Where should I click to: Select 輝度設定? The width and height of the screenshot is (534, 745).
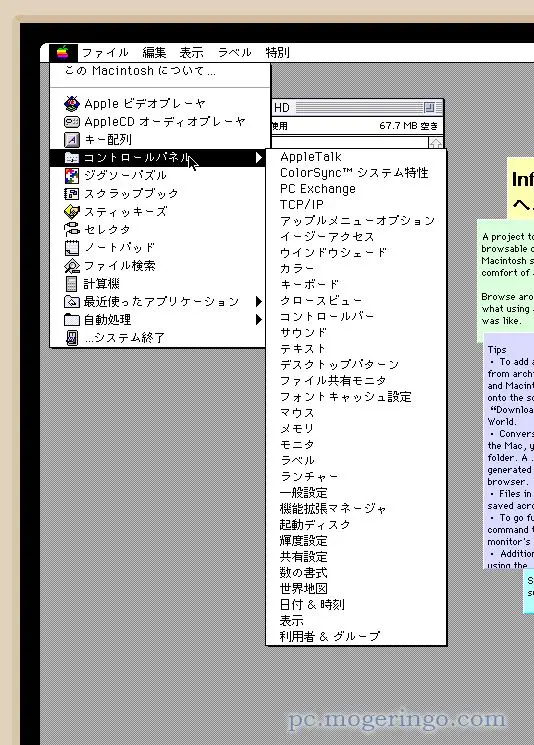(x=356, y=541)
